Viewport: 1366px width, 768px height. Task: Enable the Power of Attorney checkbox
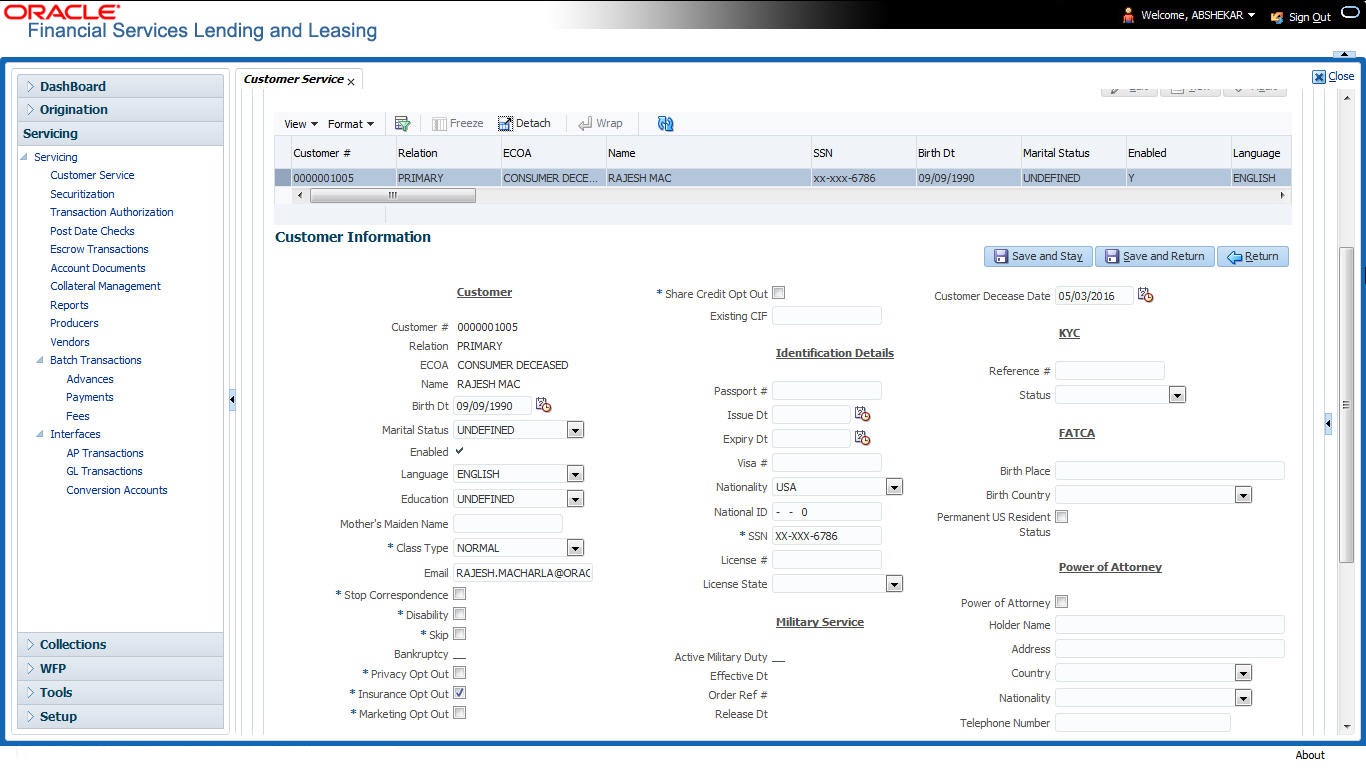tap(1062, 602)
